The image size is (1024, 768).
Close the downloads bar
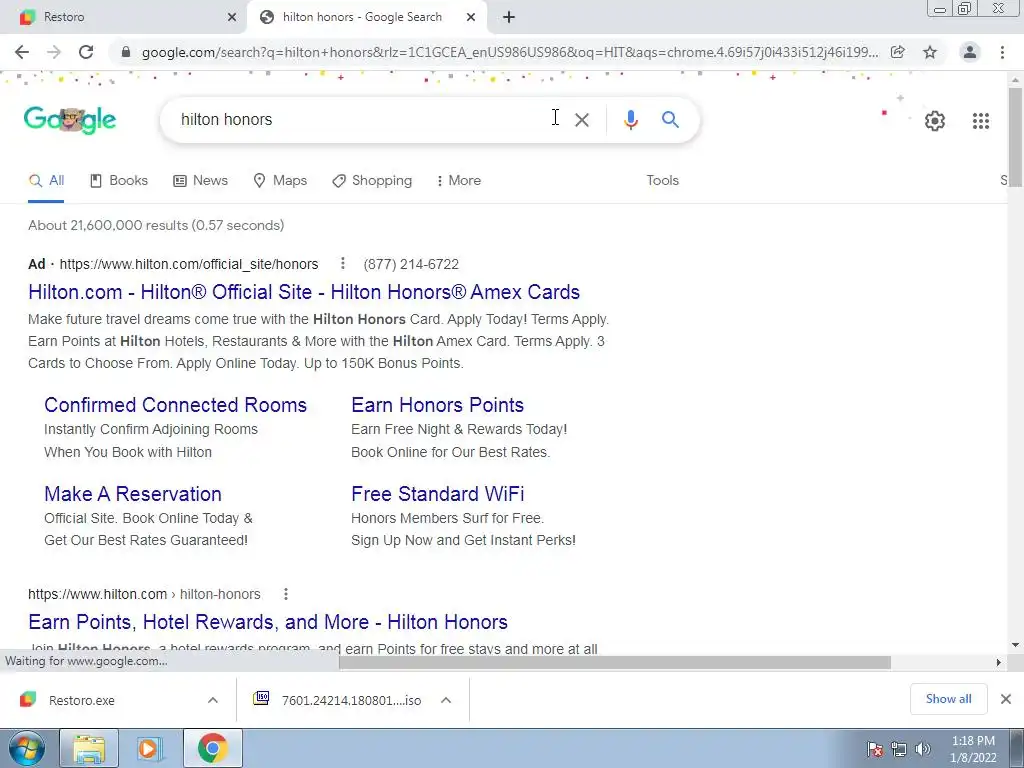click(1006, 699)
